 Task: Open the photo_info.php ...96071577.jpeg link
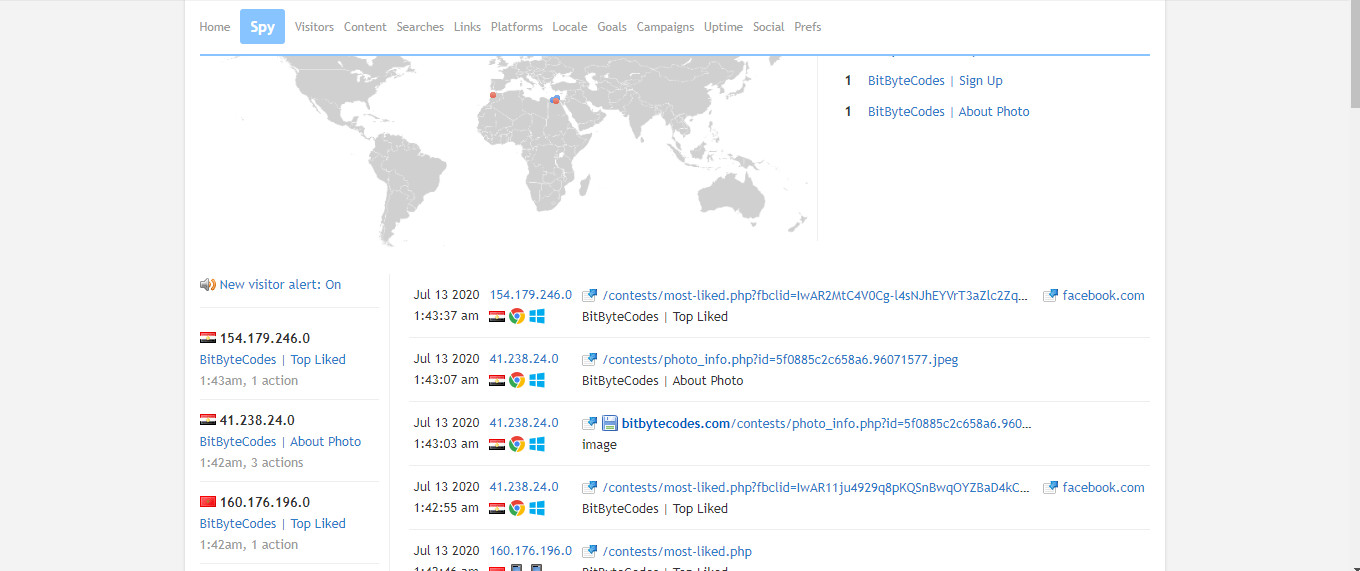(780, 360)
